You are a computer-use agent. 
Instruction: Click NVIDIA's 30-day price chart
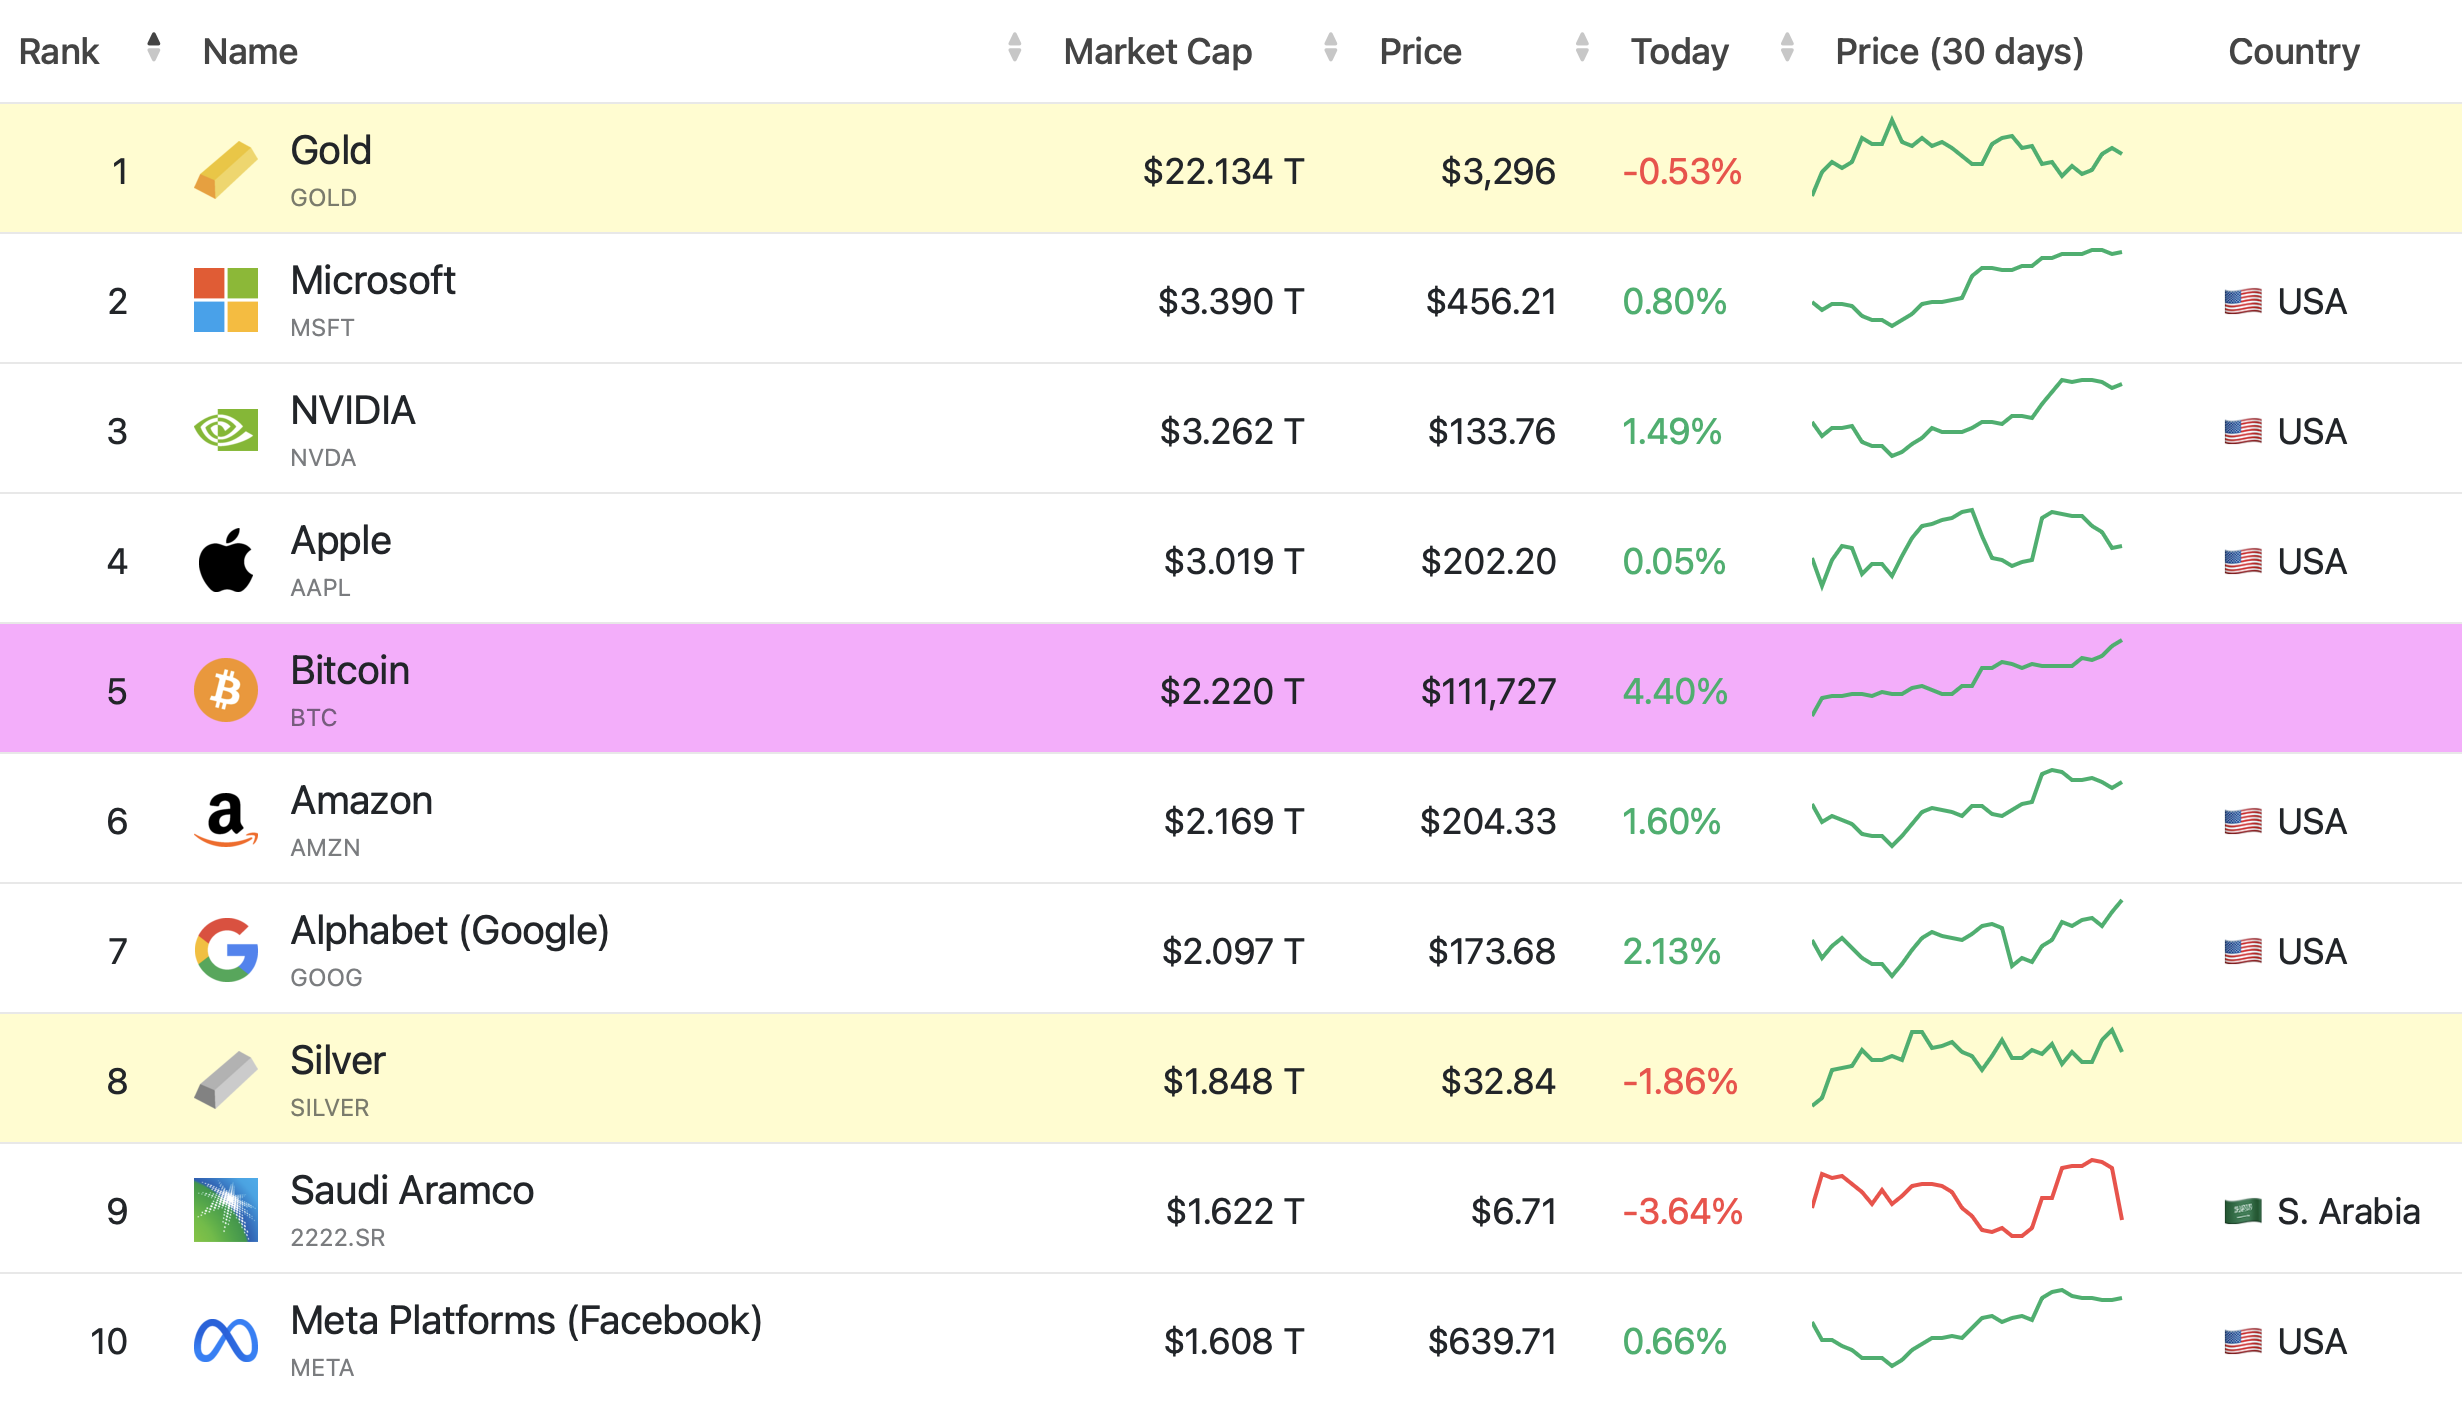1967,417
